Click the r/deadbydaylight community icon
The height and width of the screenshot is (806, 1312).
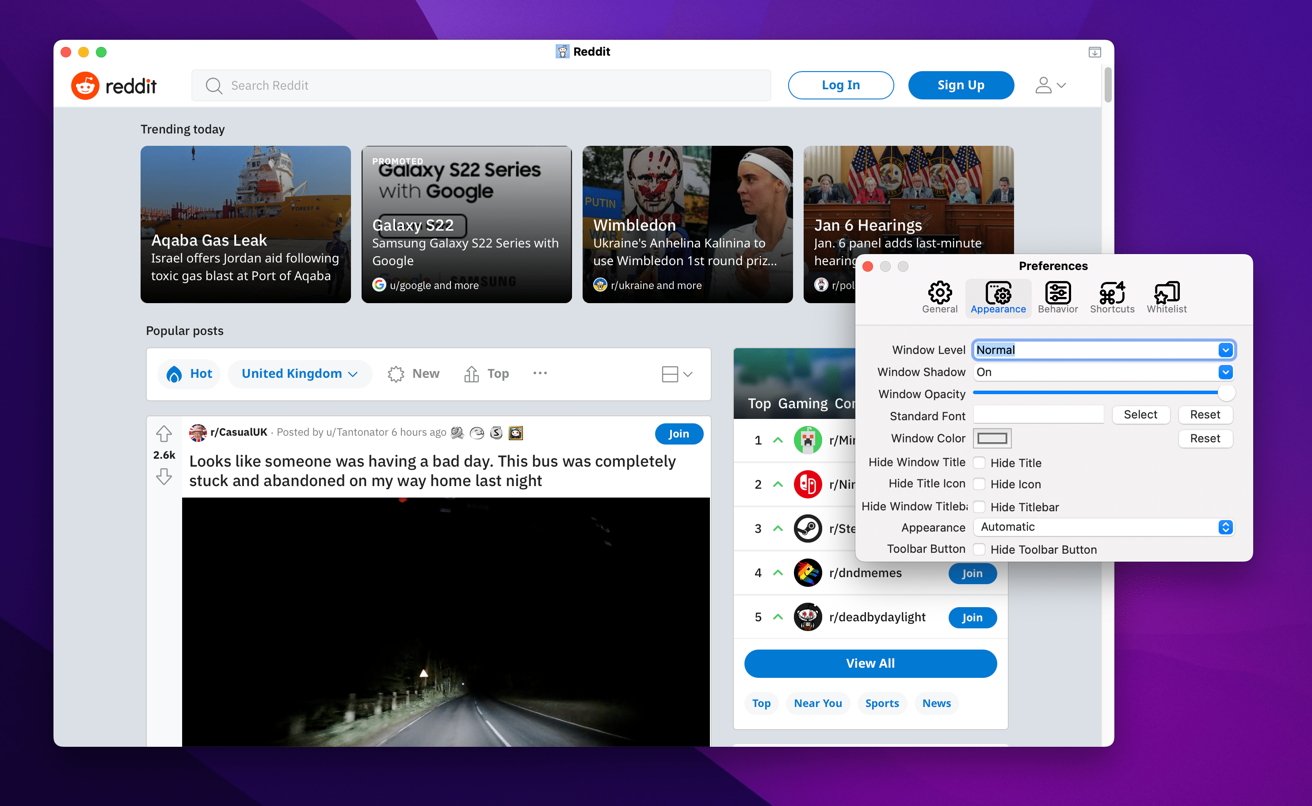tap(808, 617)
